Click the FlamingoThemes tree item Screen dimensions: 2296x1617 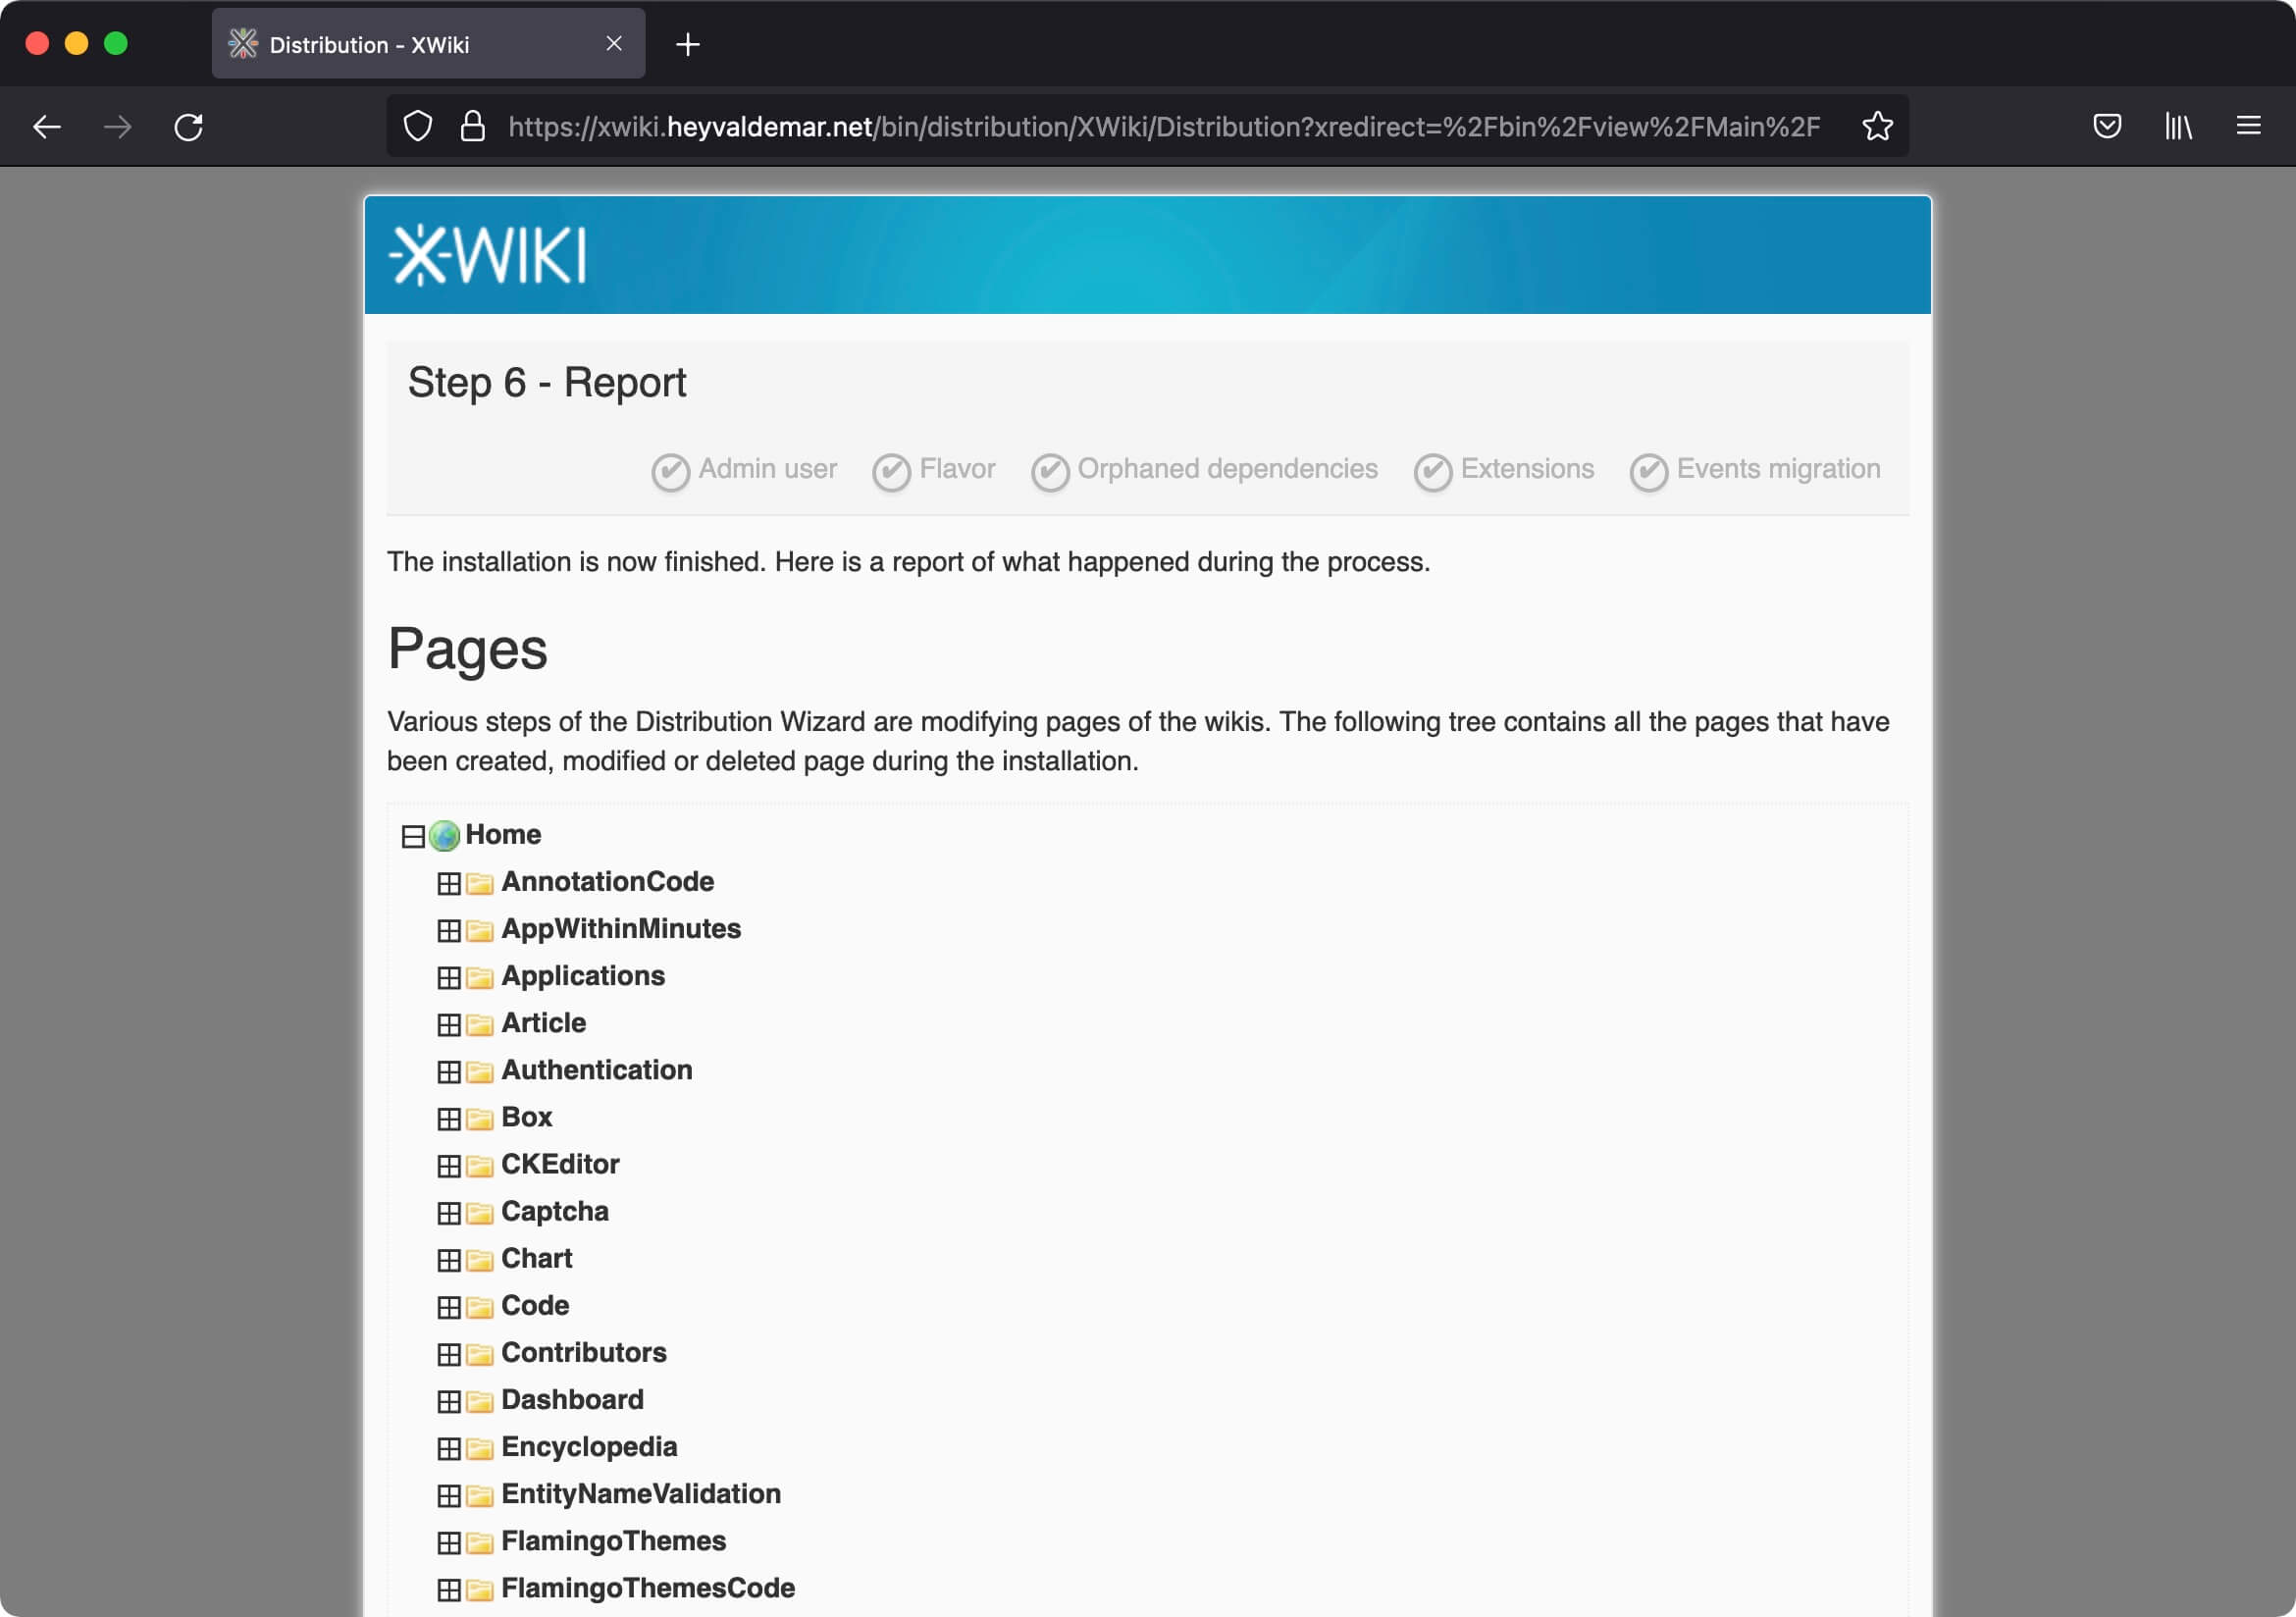point(614,1540)
